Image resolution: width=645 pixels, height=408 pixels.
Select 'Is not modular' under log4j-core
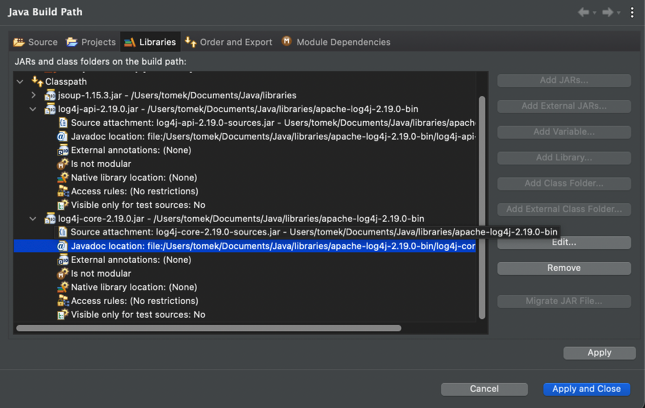point(100,273)
